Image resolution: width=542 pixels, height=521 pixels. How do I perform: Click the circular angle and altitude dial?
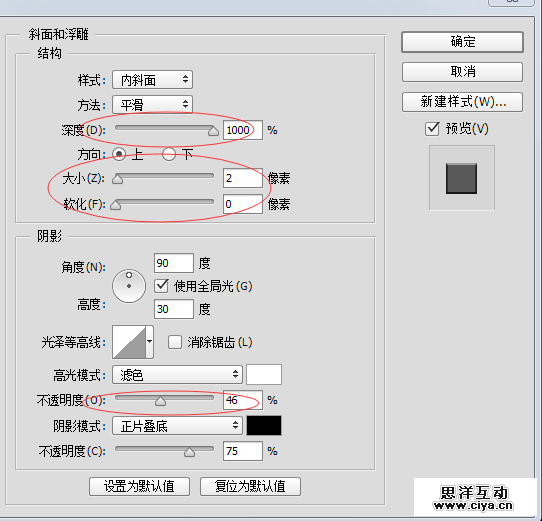click(x=129, y=286)
